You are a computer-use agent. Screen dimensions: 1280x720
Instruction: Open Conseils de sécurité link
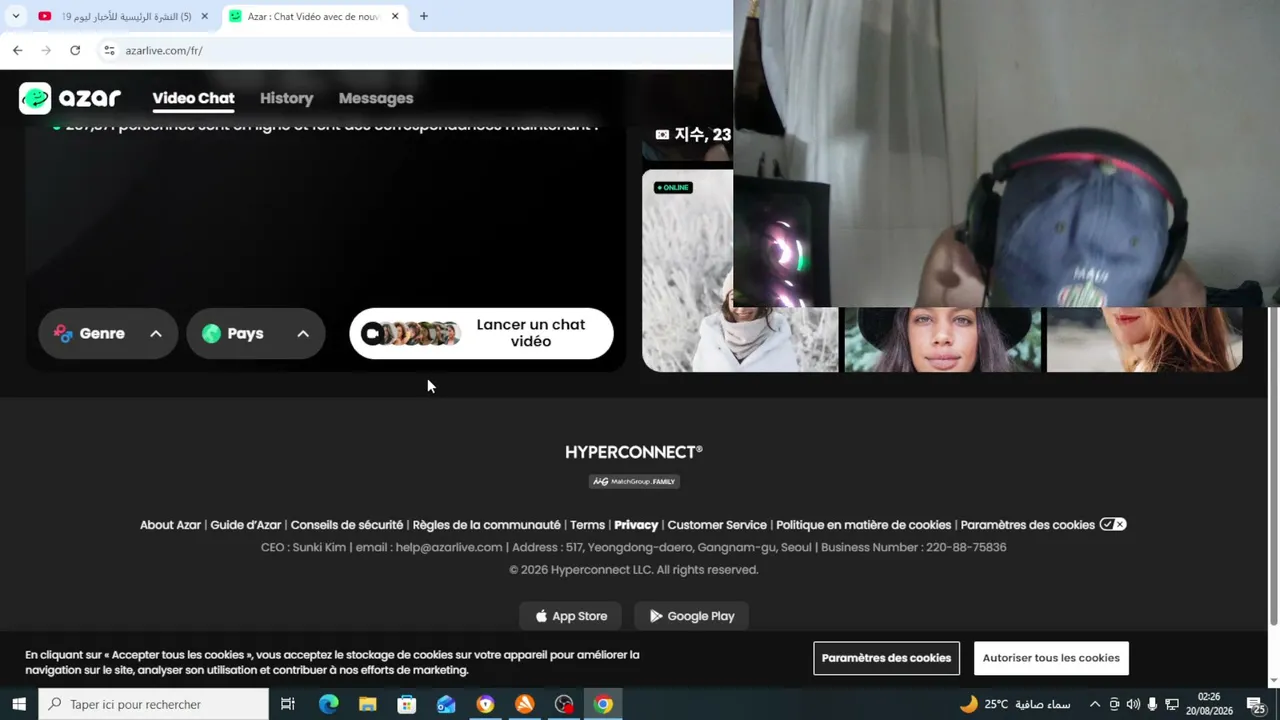[347, 525]
